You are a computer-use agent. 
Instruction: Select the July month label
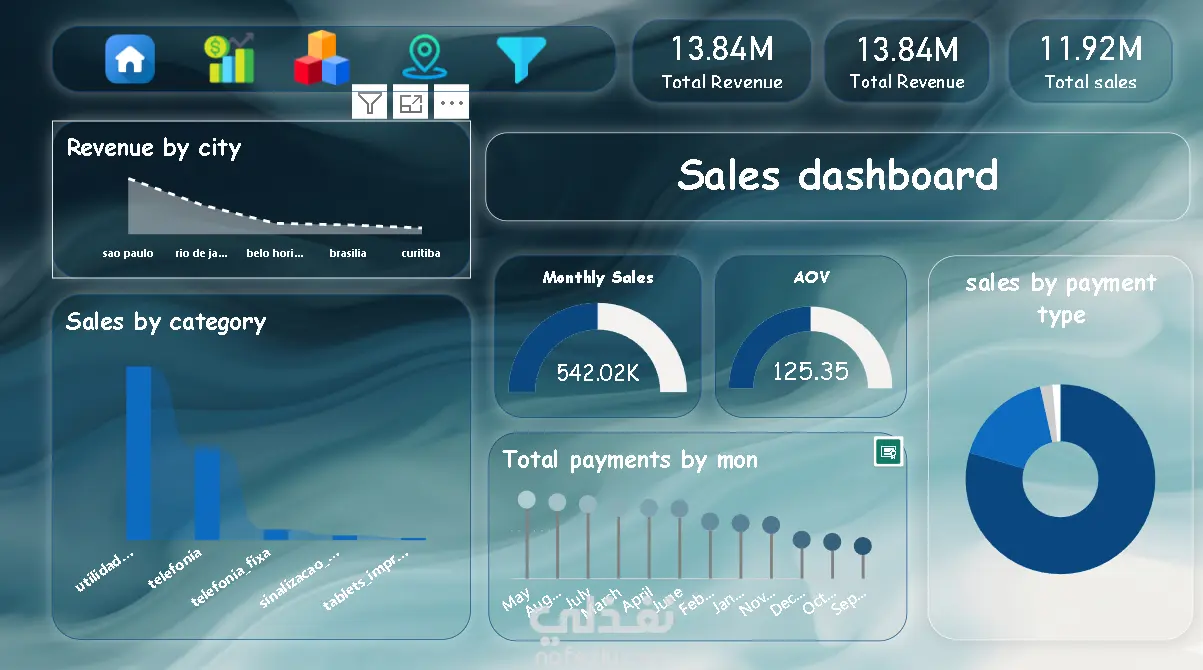pos(579,600)
